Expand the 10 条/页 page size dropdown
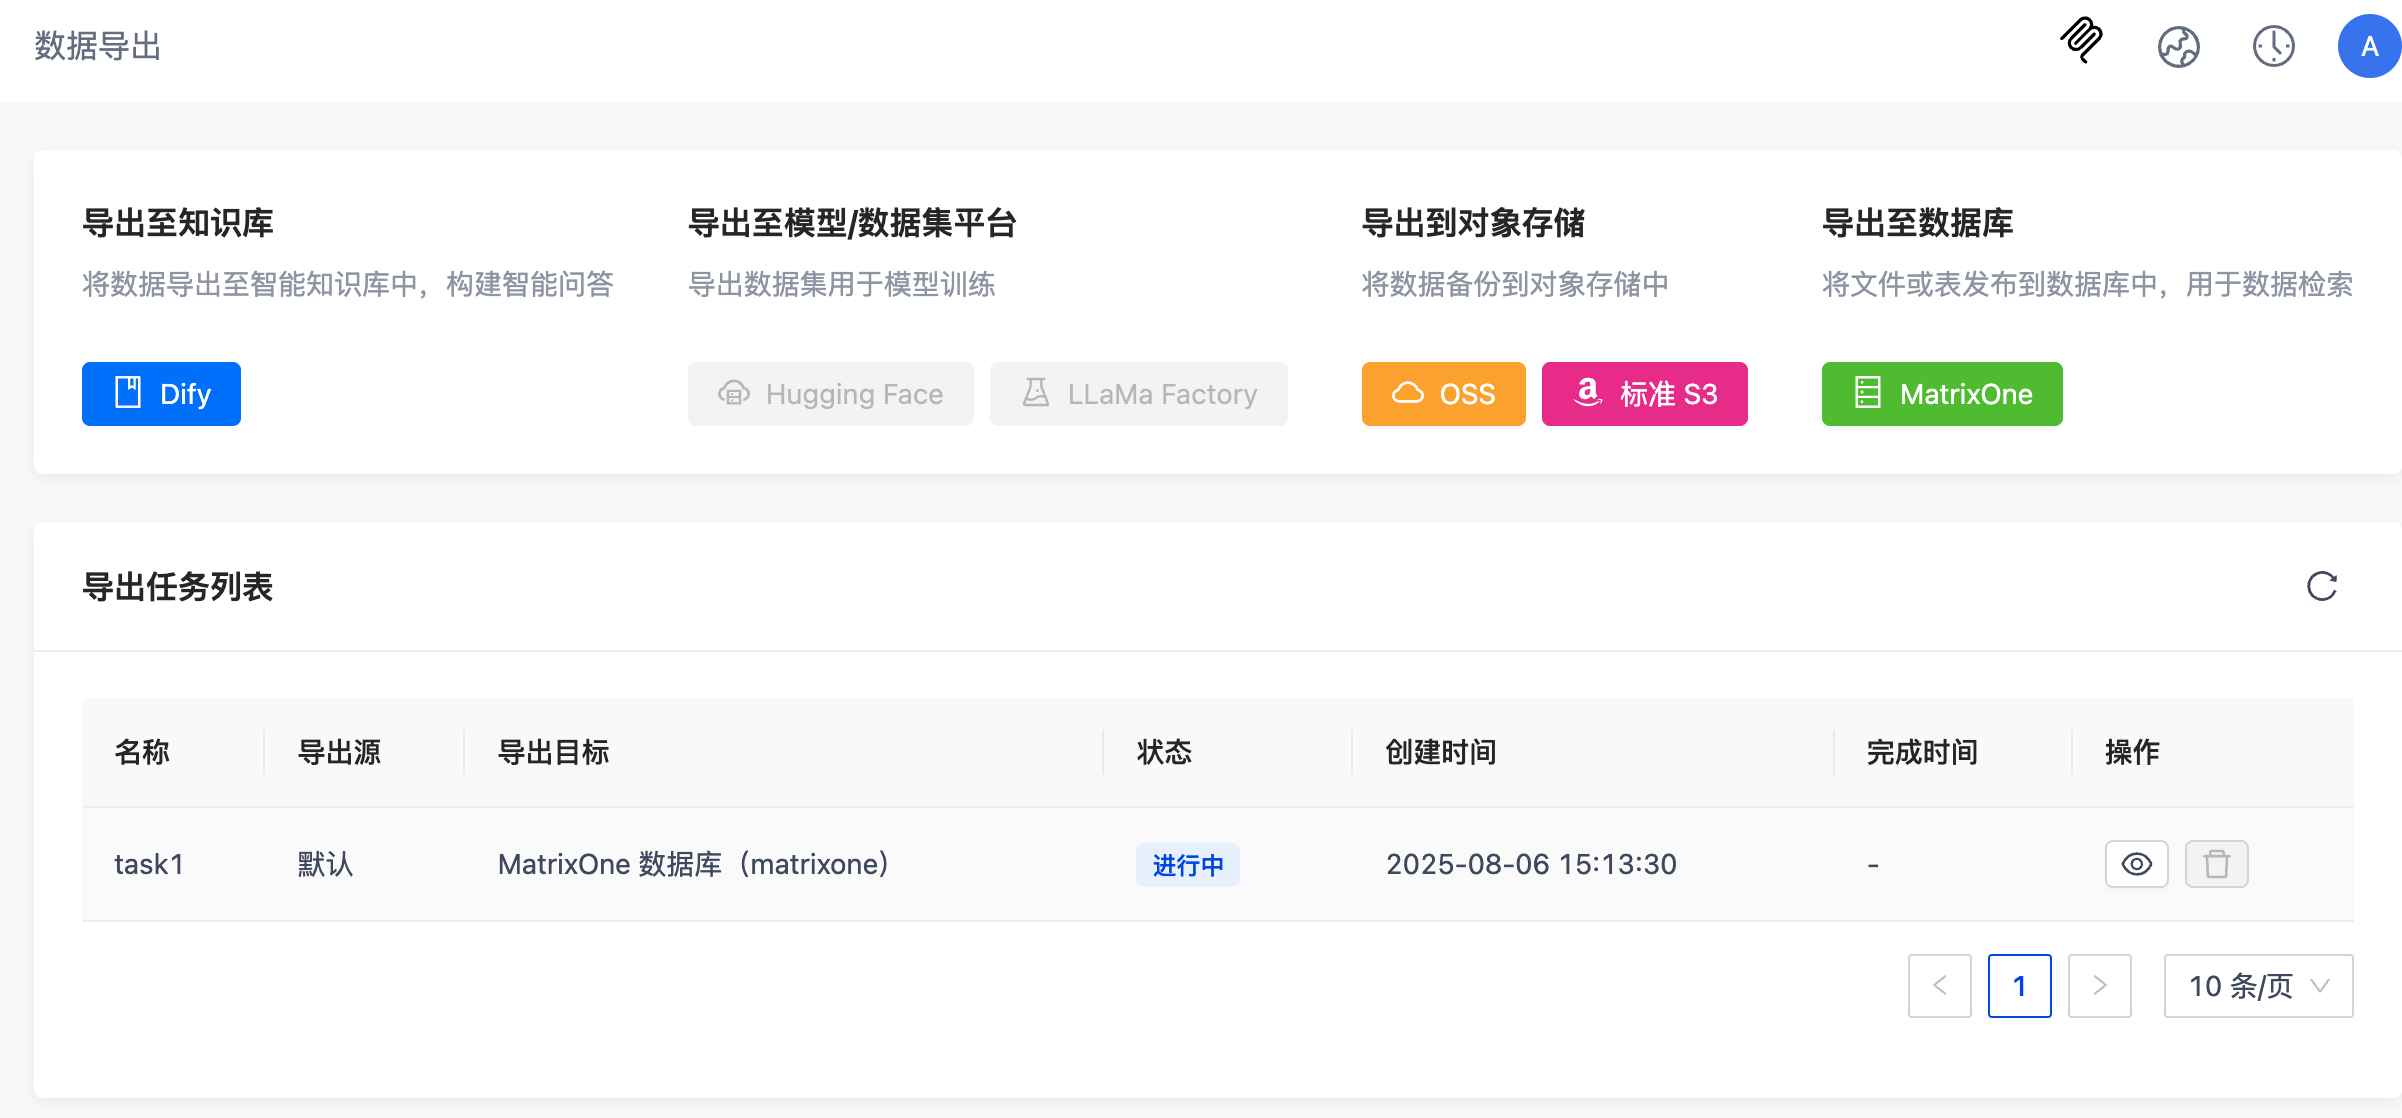This screenshot has width=2402, height=1118. click(2258, 986)
